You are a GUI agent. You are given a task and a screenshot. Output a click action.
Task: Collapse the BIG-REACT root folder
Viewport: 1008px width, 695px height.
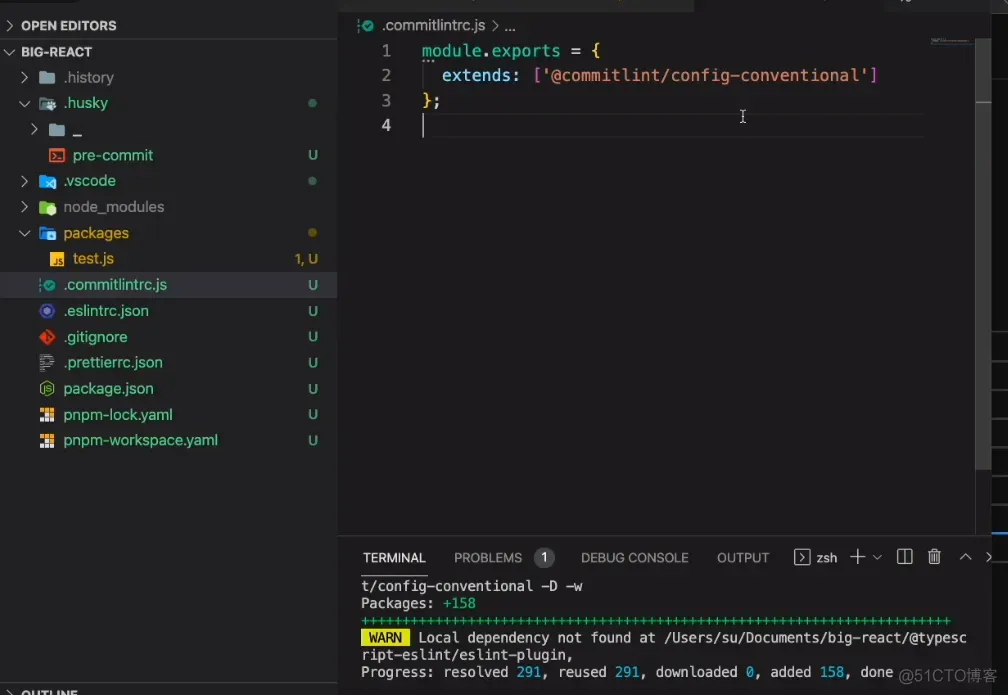point(10,52)
